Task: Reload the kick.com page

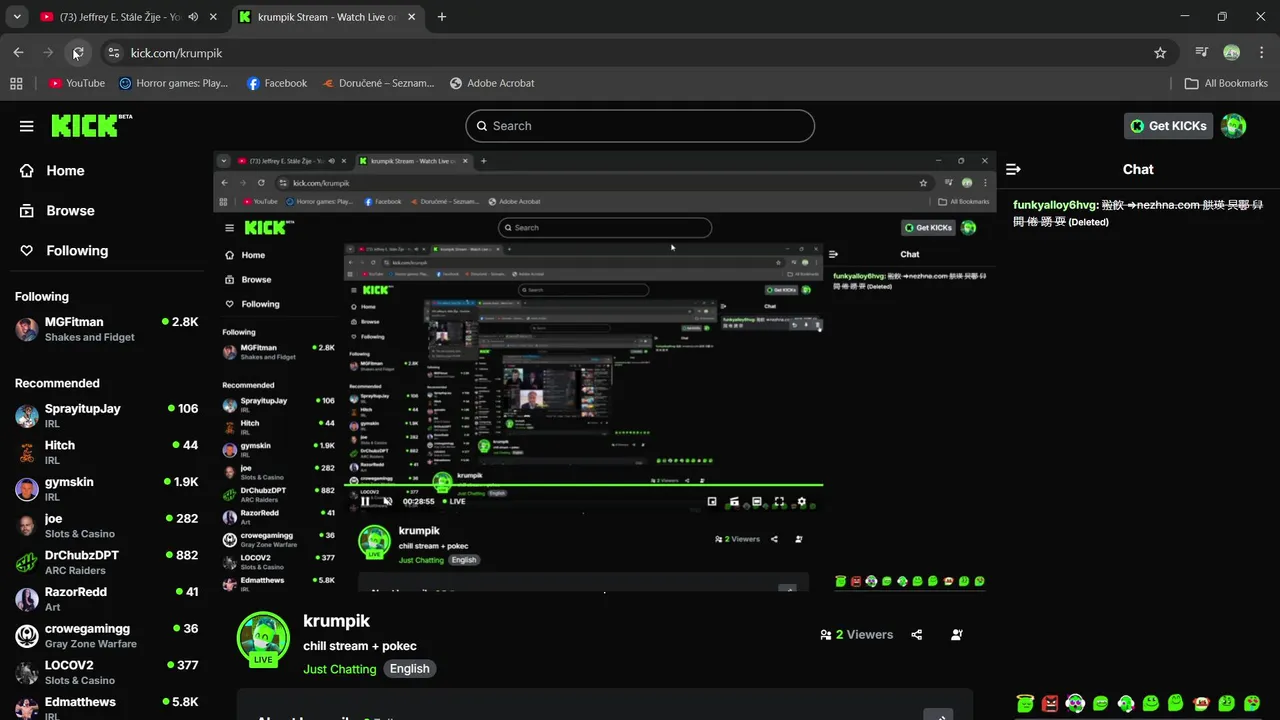Action: [77, 52]
